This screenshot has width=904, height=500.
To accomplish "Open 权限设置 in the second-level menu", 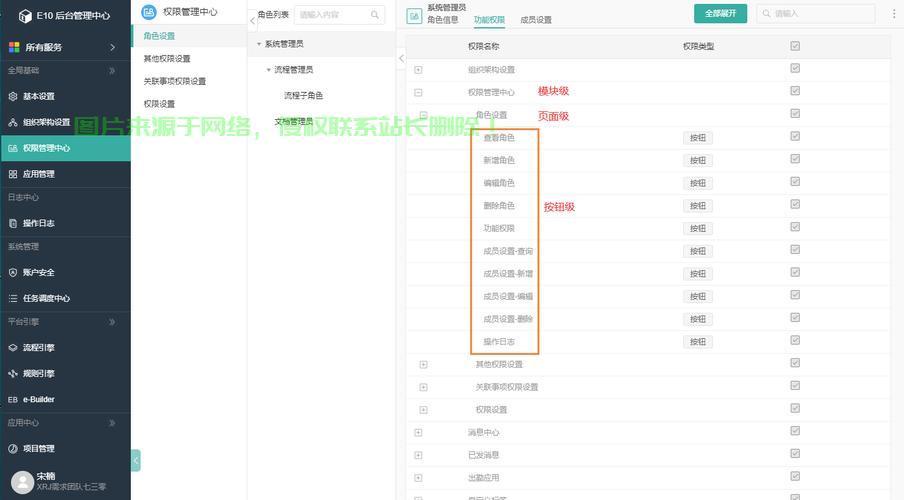I will click(159, 104).
